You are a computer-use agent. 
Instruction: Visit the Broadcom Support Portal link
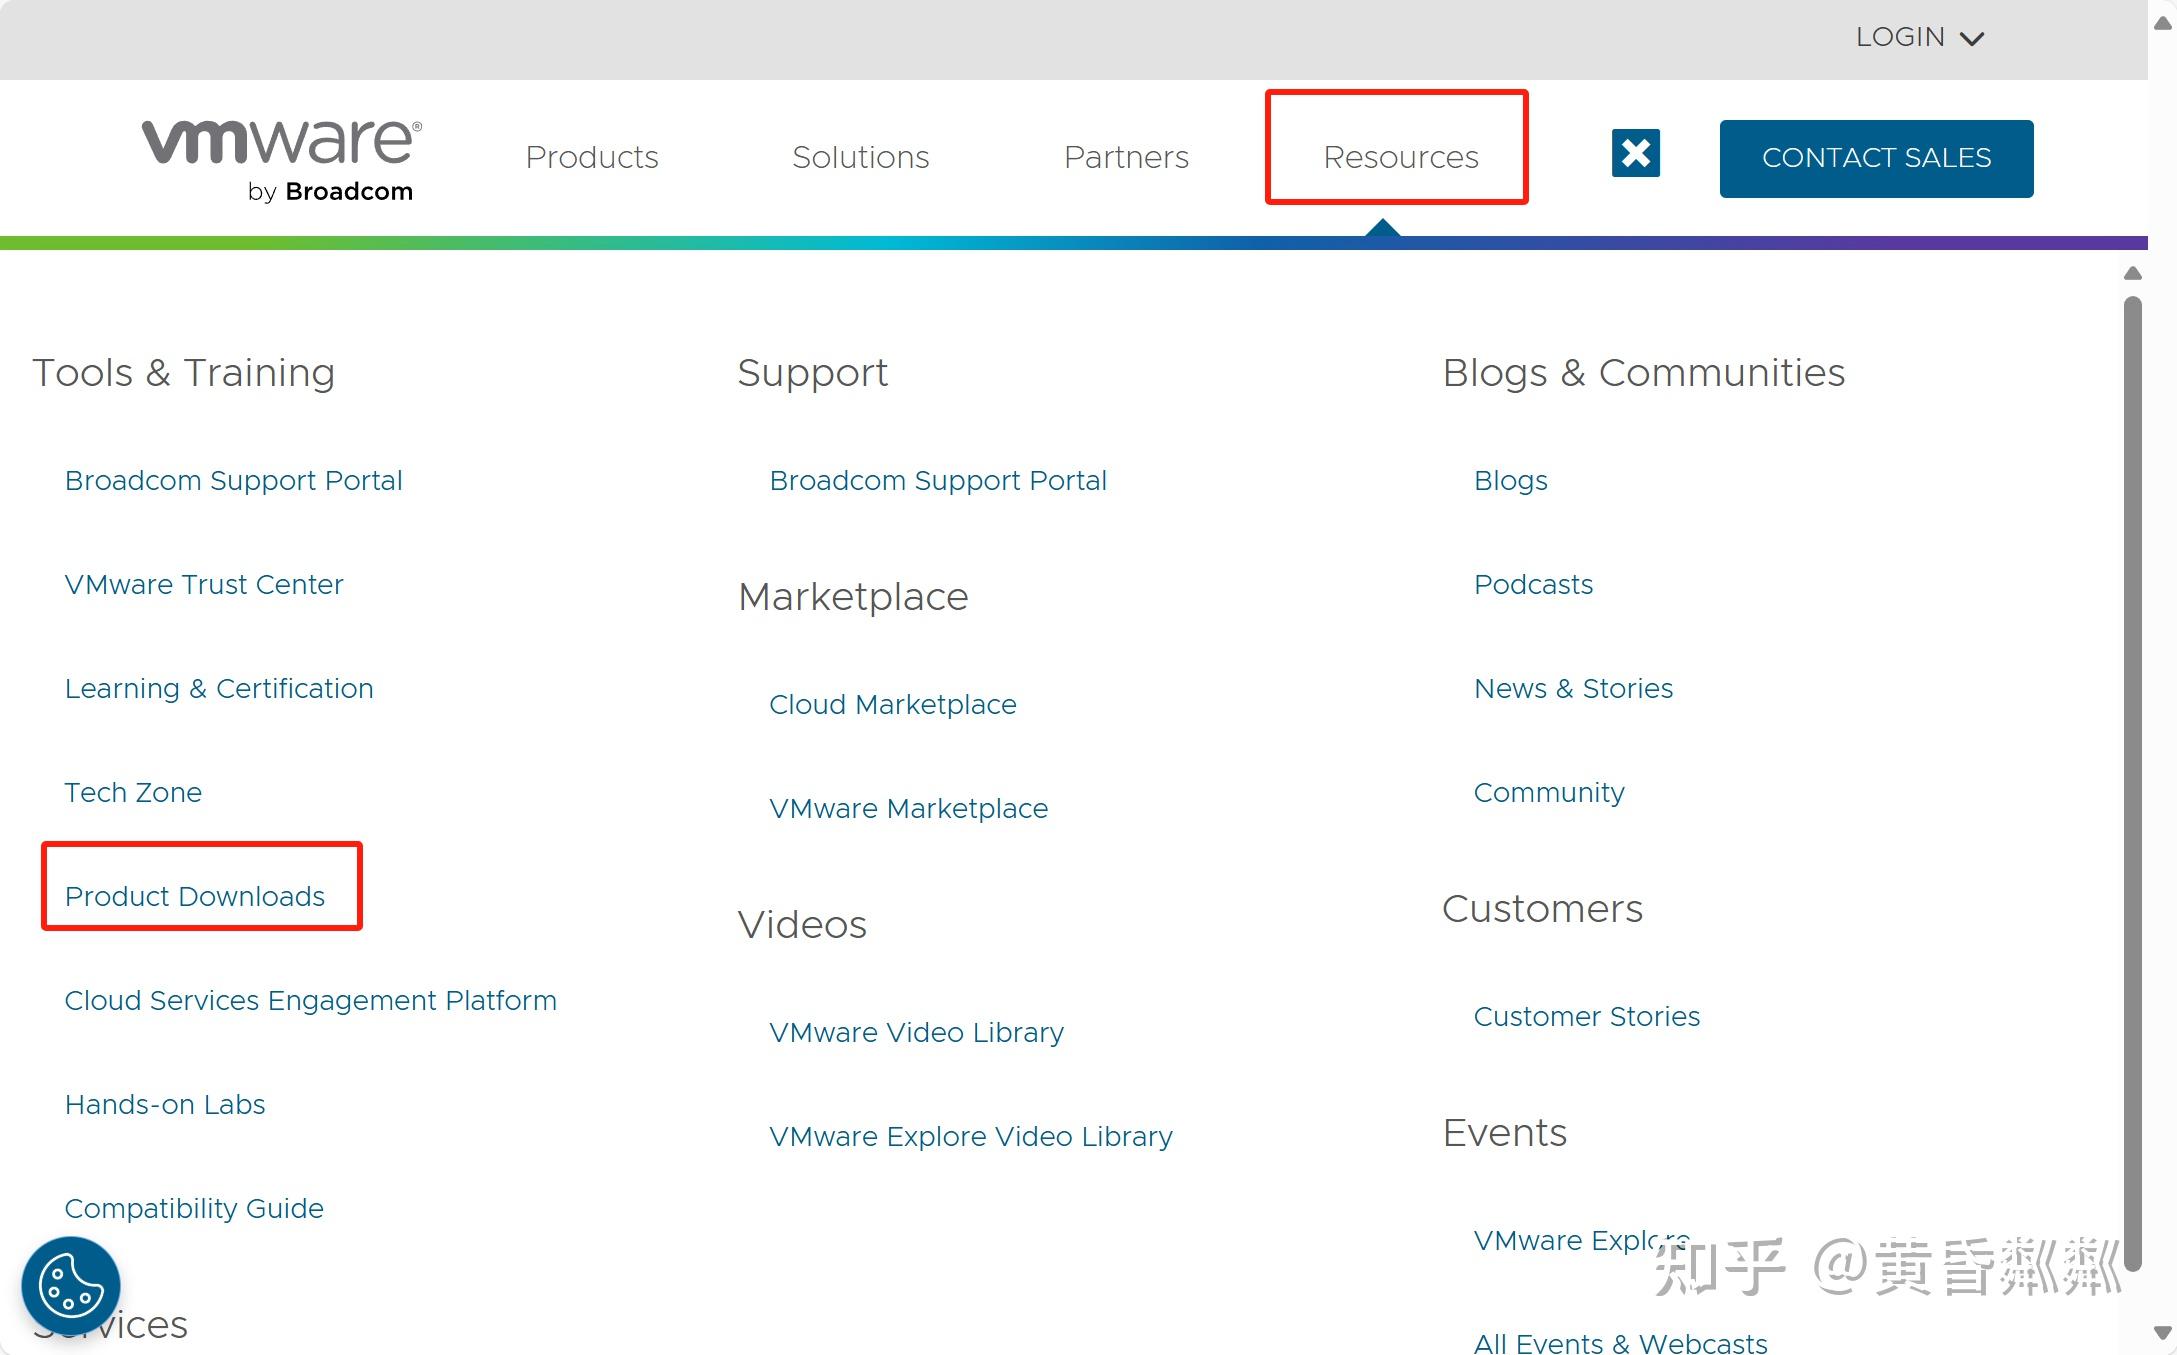point(233,480)
